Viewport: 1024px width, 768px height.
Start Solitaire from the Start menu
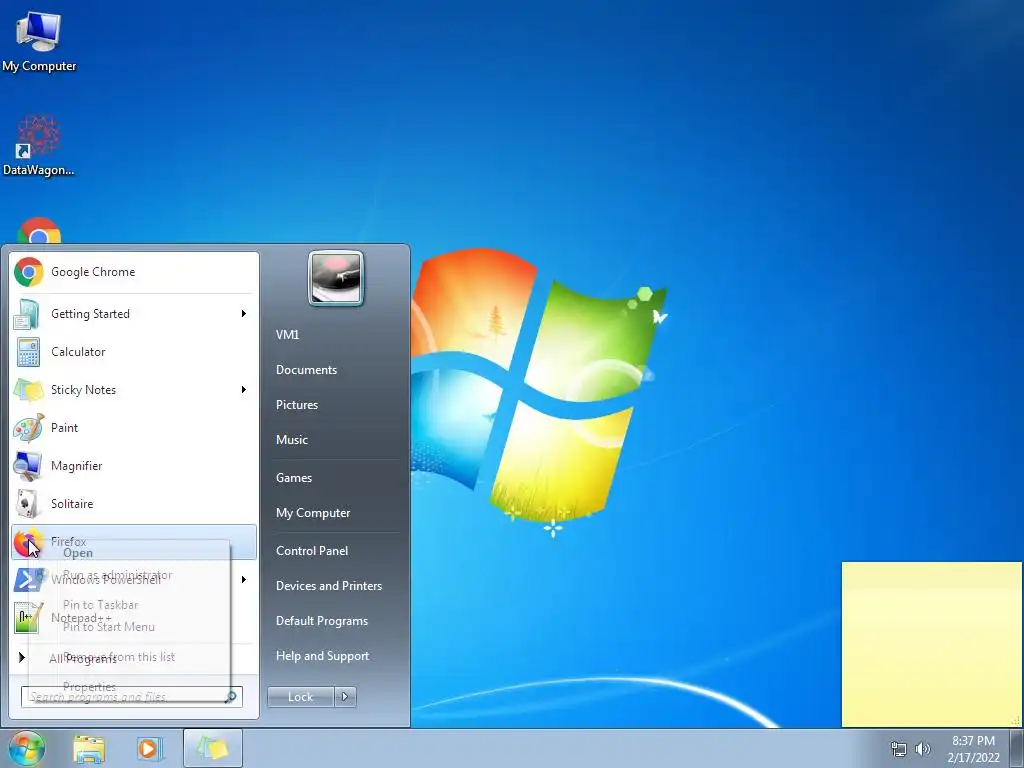point(133,504)
